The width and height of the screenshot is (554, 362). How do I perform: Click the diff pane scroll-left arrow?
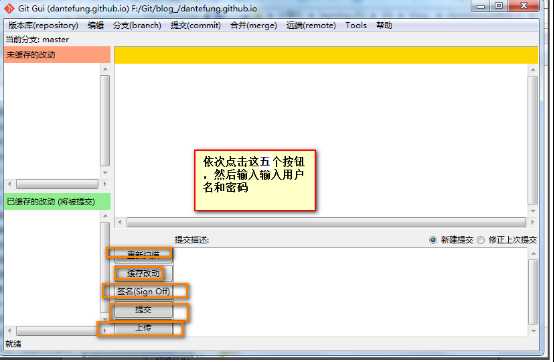click(x=120, y=222)
